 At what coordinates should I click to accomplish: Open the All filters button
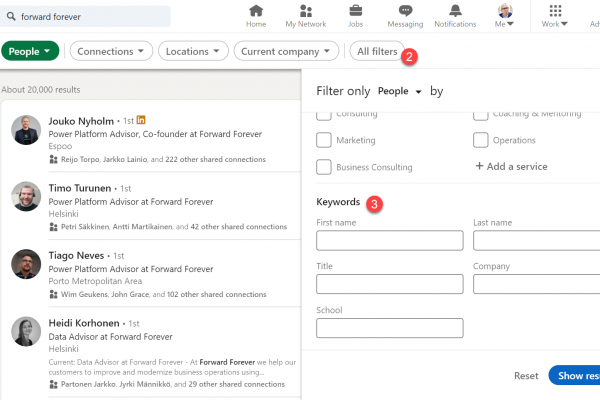[x=377, y=51]
